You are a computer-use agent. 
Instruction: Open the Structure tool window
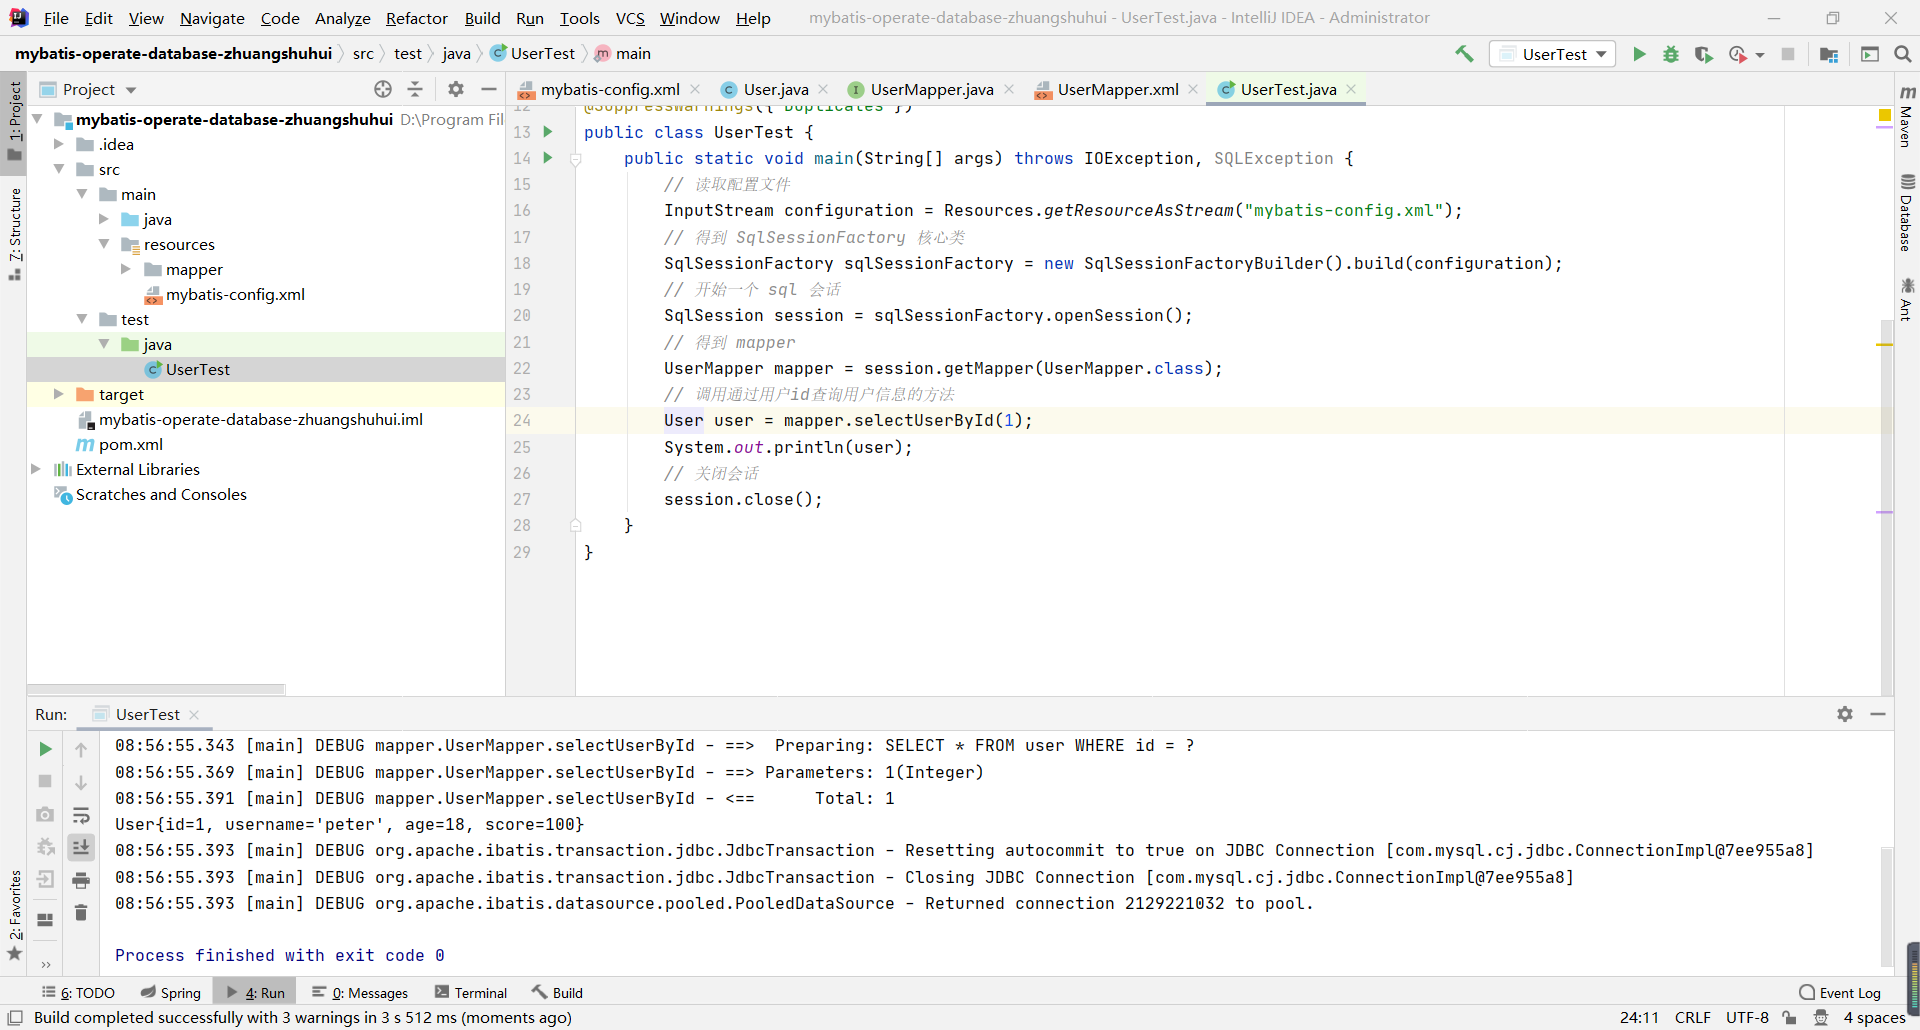pos(14,234)
